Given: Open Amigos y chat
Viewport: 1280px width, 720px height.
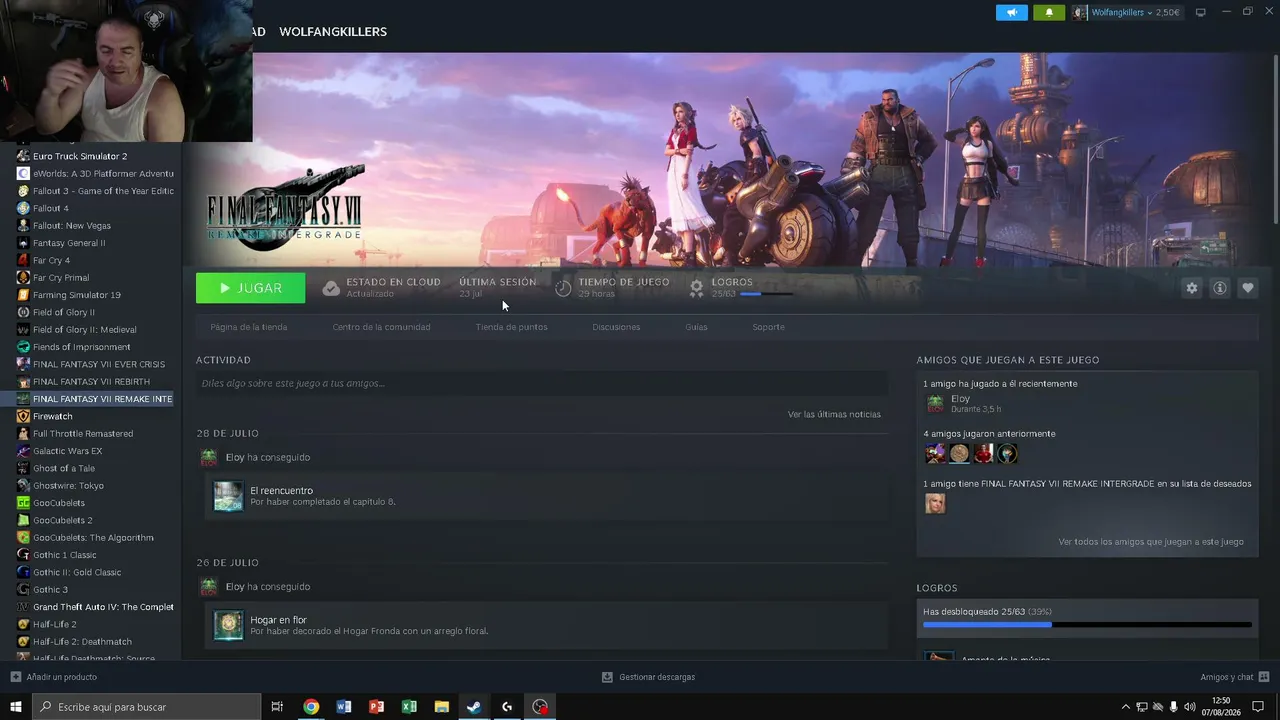Looking at the screenshot, I should [x=1227, y=677].
